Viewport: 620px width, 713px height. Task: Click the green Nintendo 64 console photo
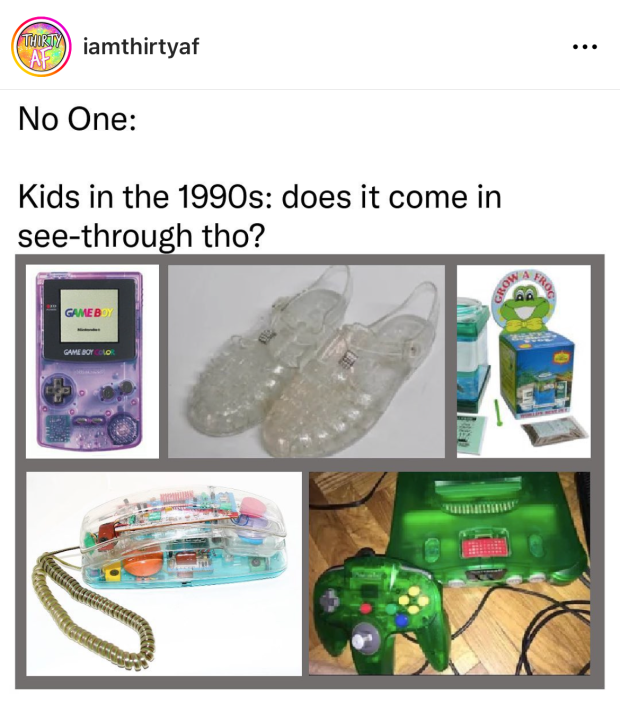pos(449,574)
